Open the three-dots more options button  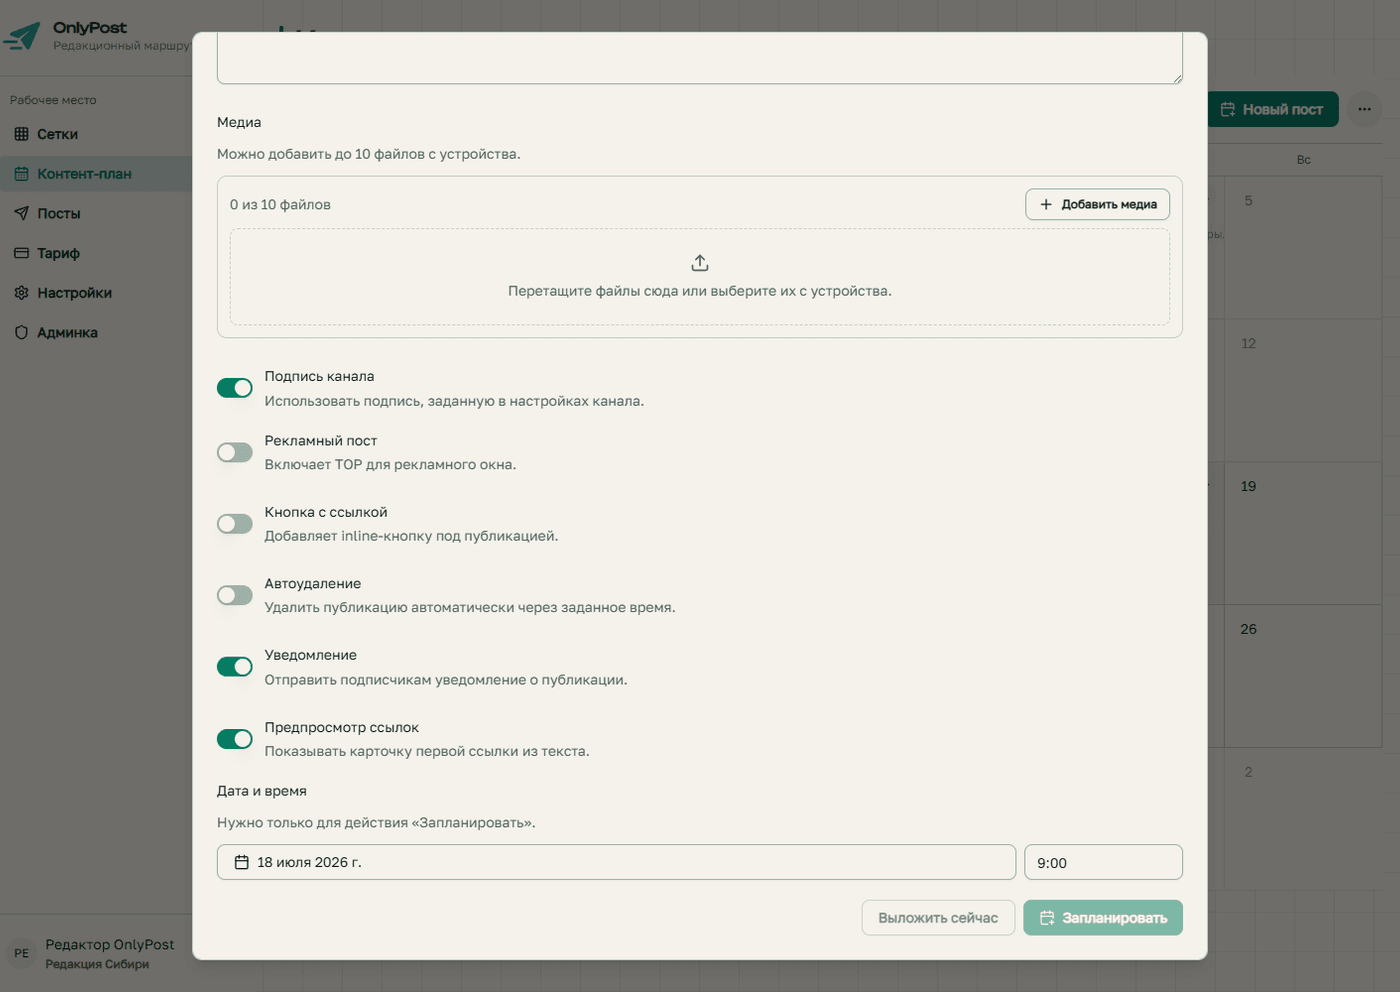coord(1364,109)
